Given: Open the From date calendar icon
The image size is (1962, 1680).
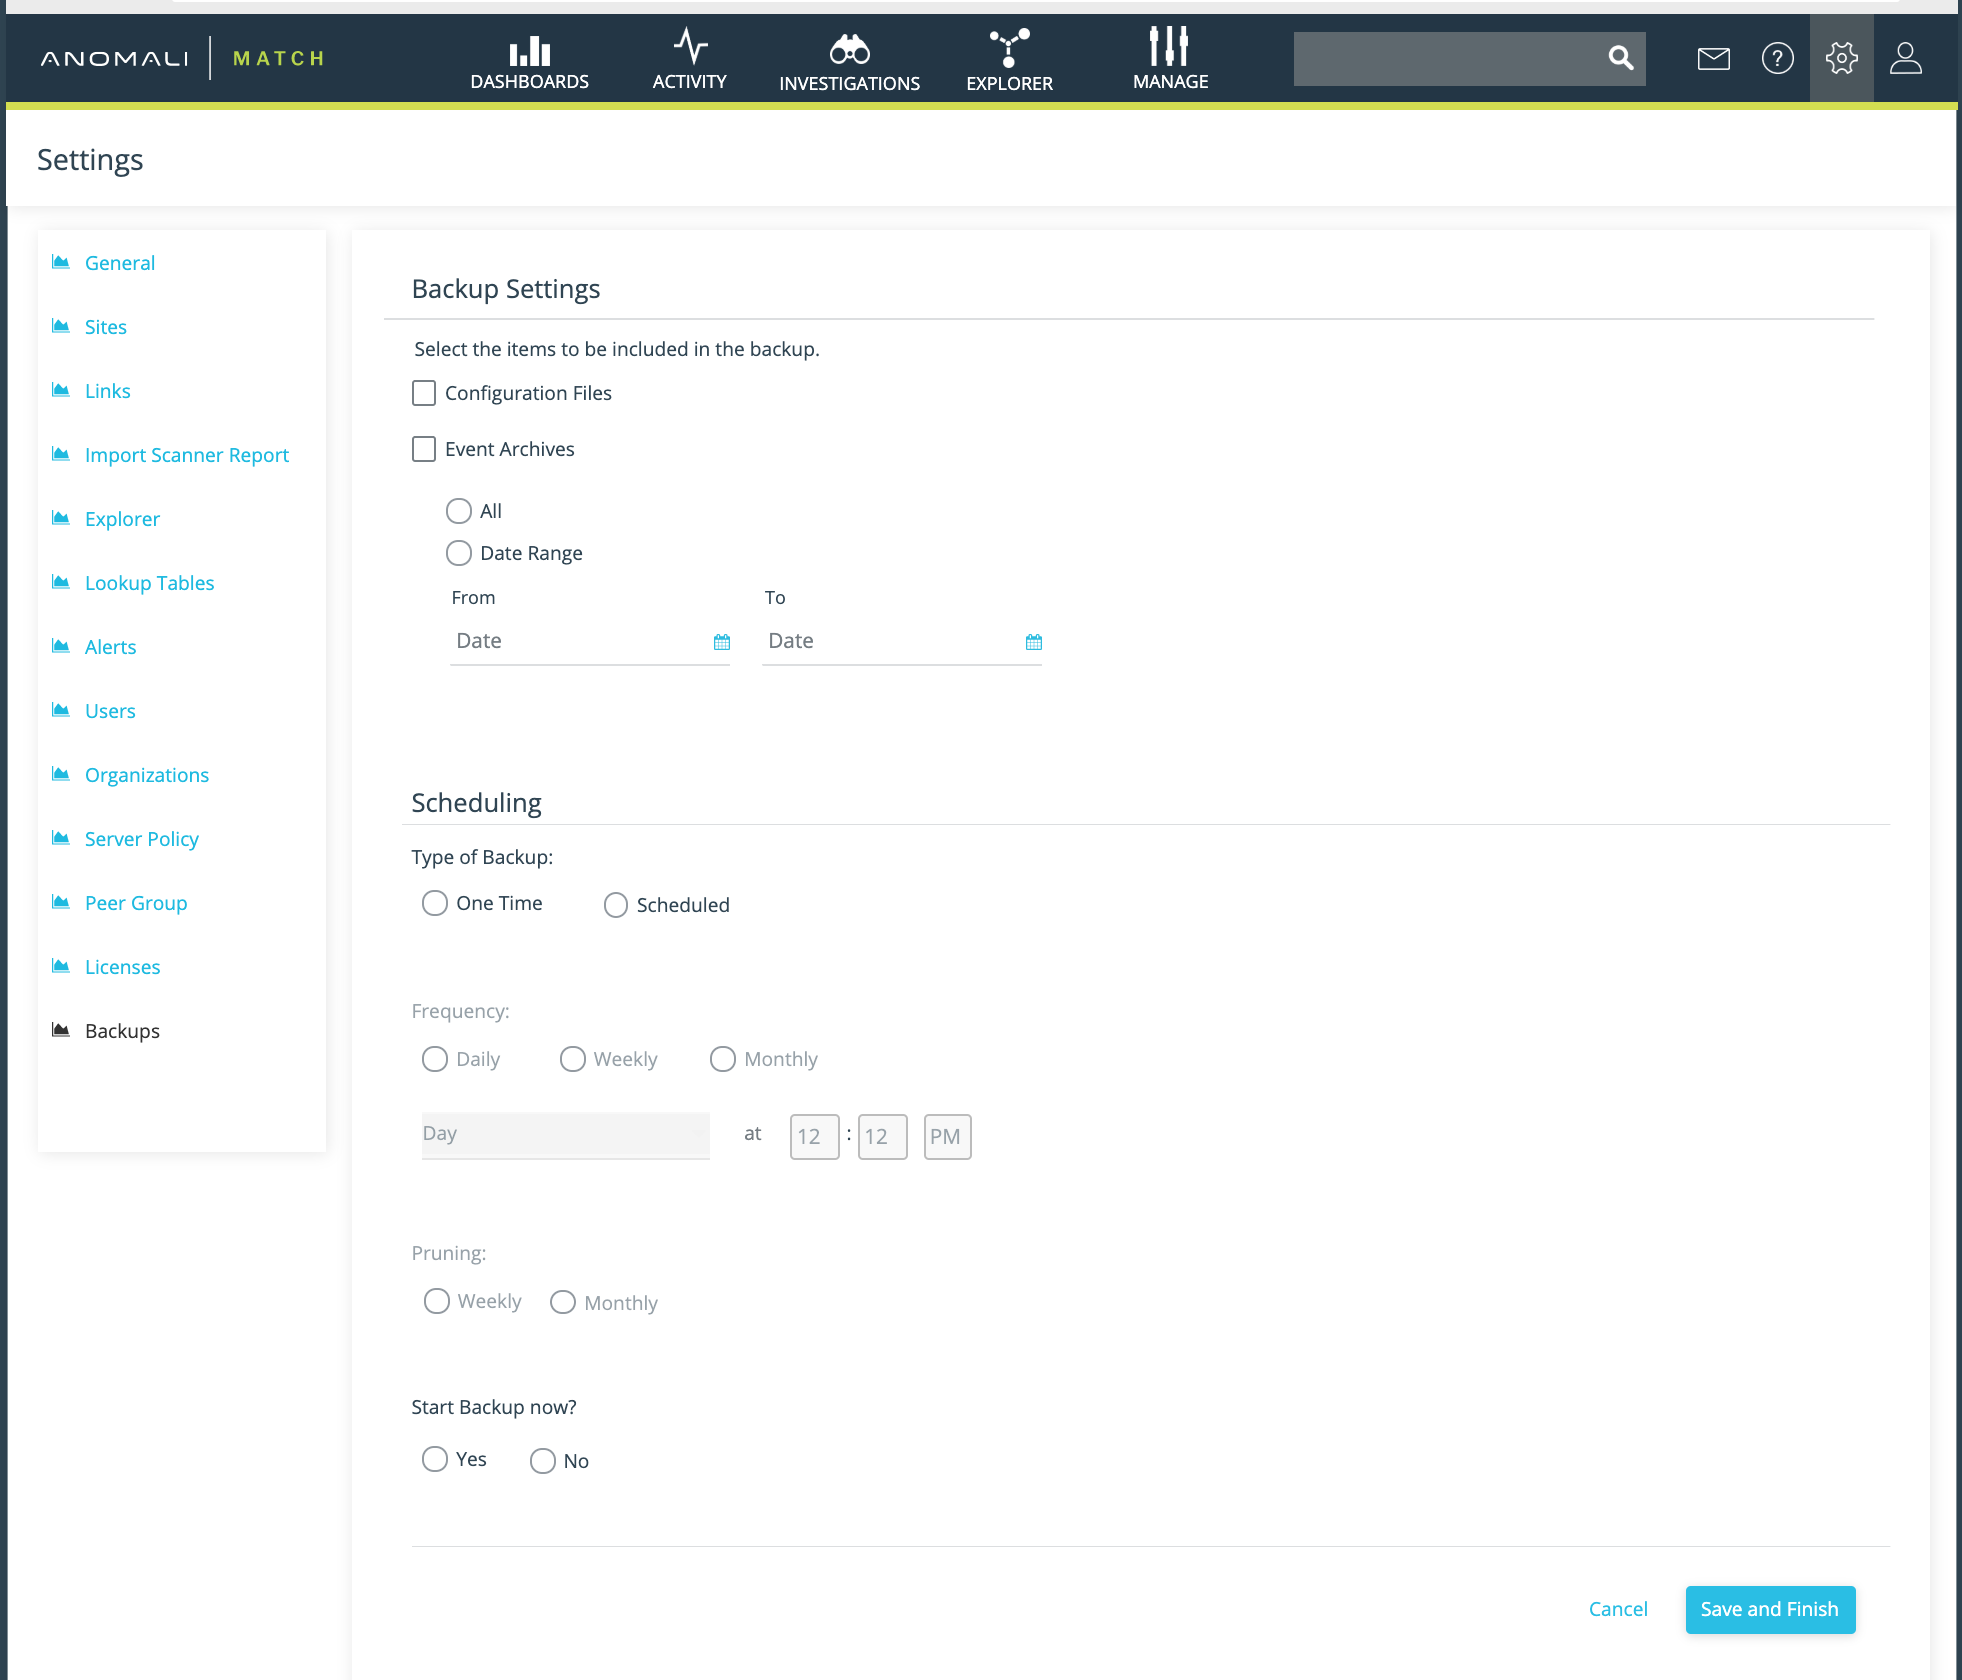Looking at the screenshot, I should coord(722,642).
